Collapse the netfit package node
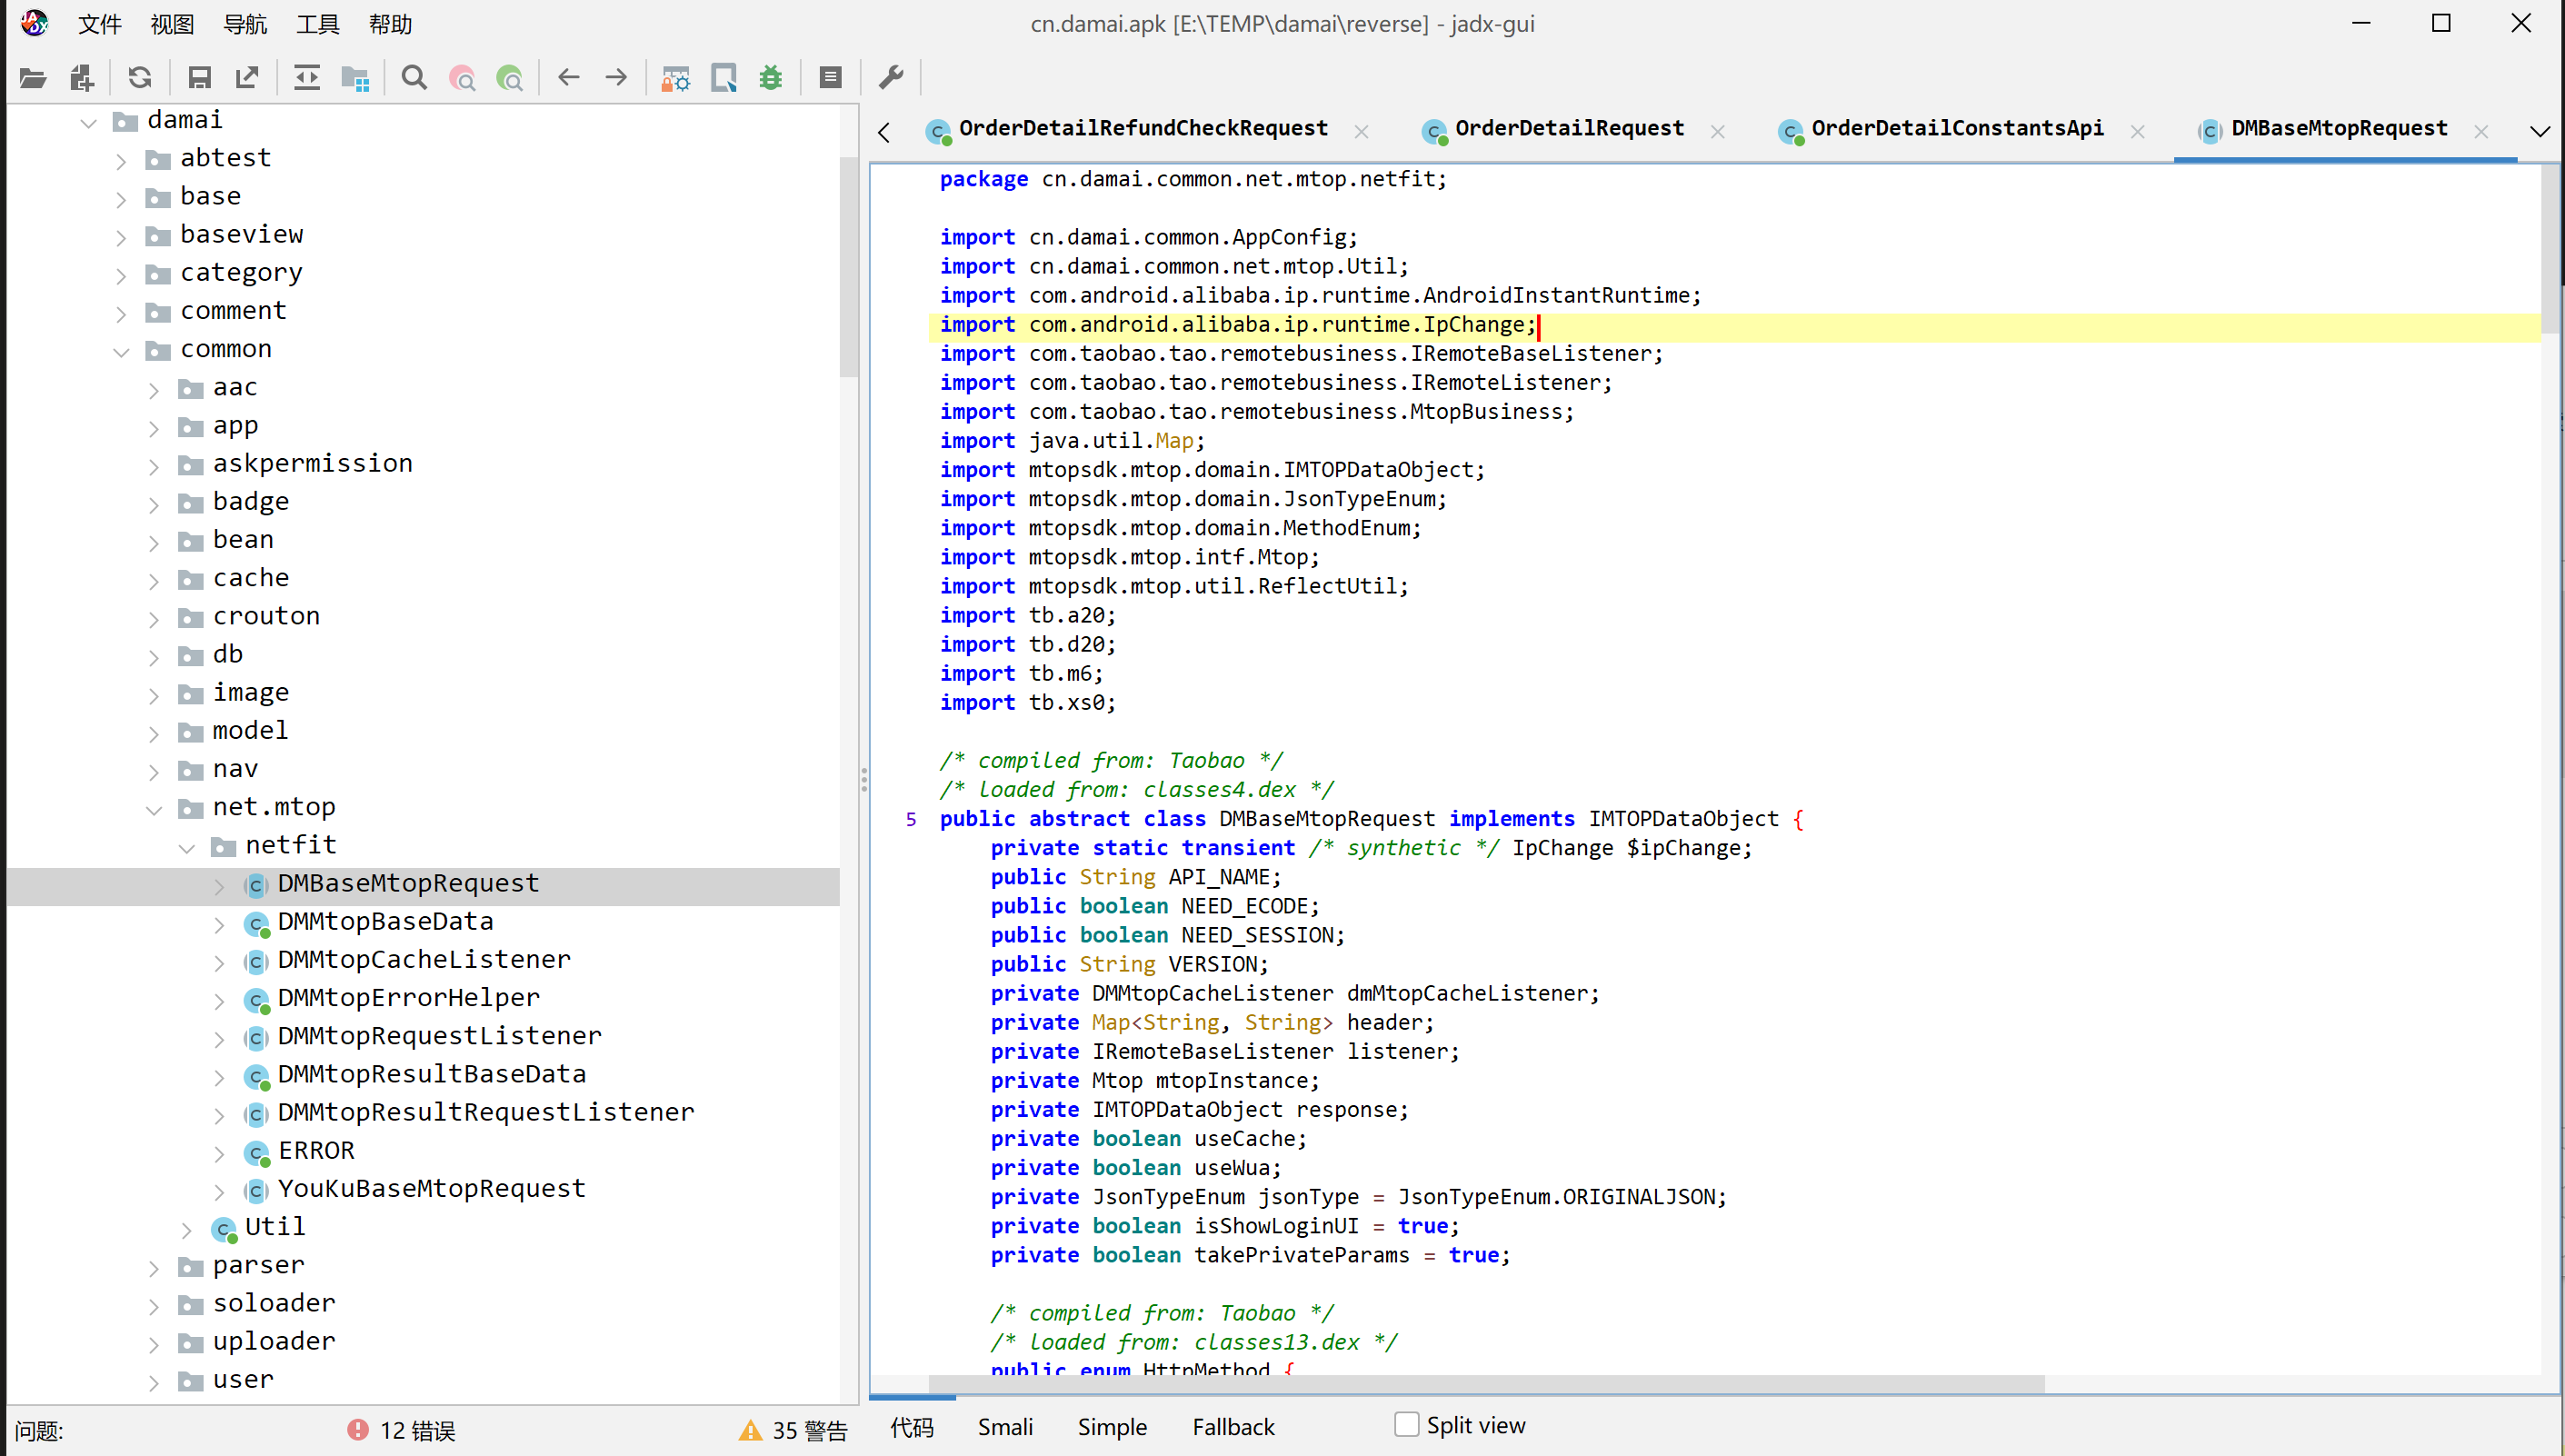Viewport: 2565px width, 1456px height. [x=187, y=848]
